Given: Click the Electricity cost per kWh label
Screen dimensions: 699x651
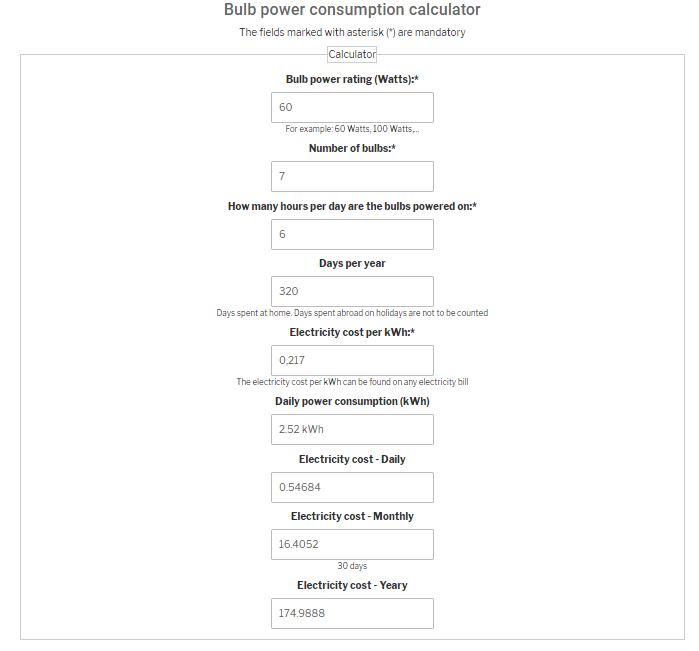Looking at the screenshot, I should point(352,333).
